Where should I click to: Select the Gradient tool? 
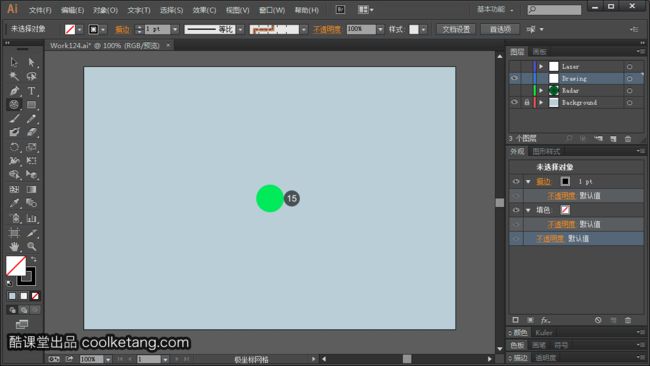31,189
